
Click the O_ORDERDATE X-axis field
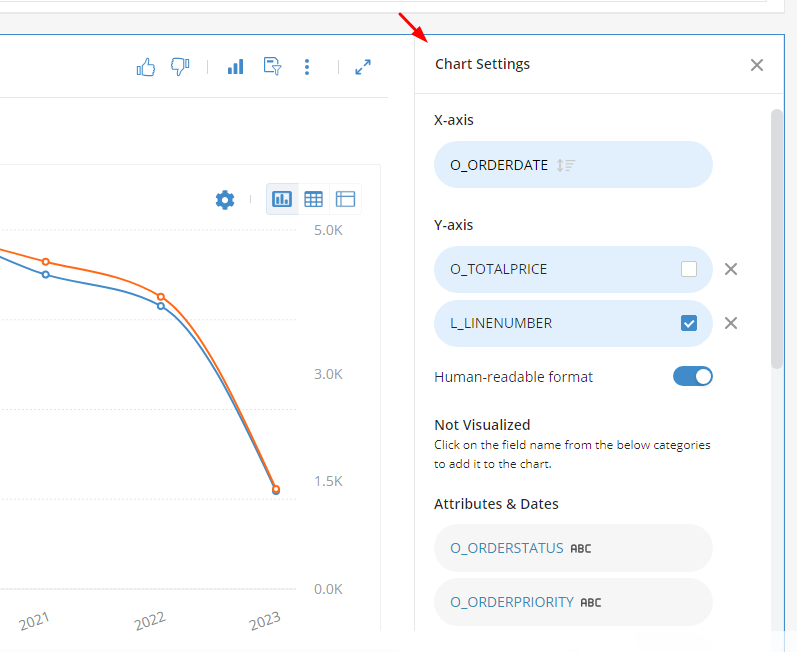pos(573,165)
